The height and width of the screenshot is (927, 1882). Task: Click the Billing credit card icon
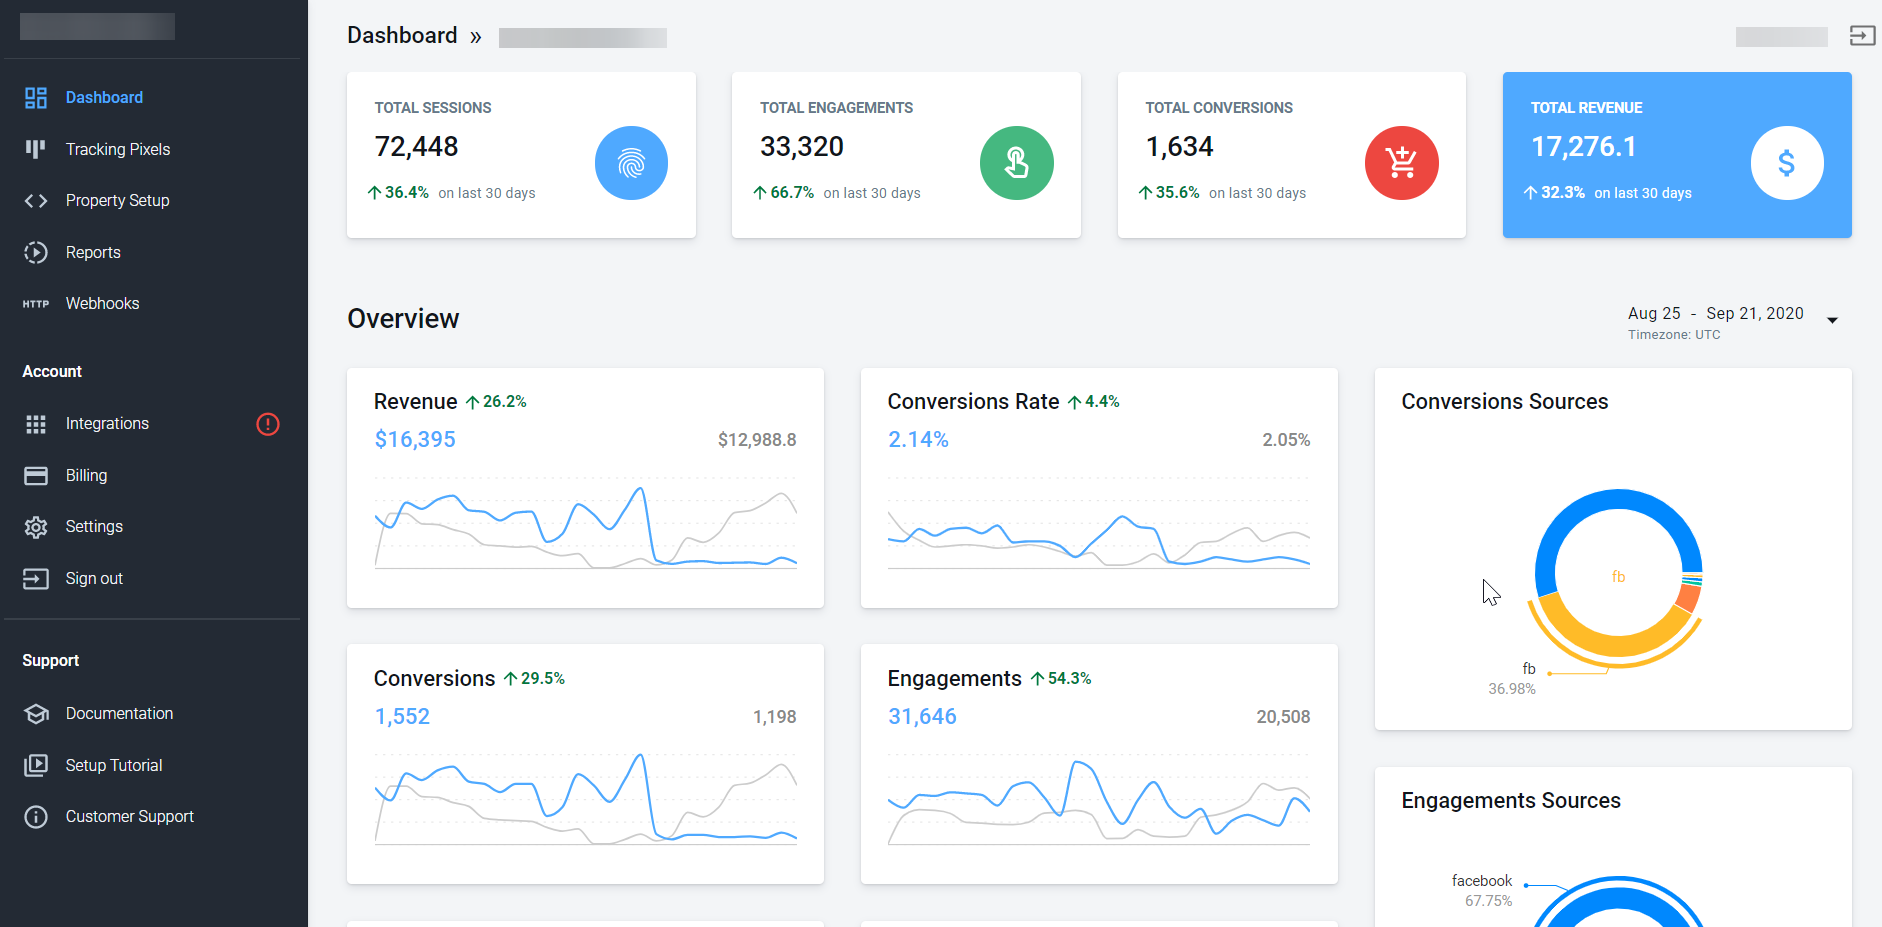[36, 475]
